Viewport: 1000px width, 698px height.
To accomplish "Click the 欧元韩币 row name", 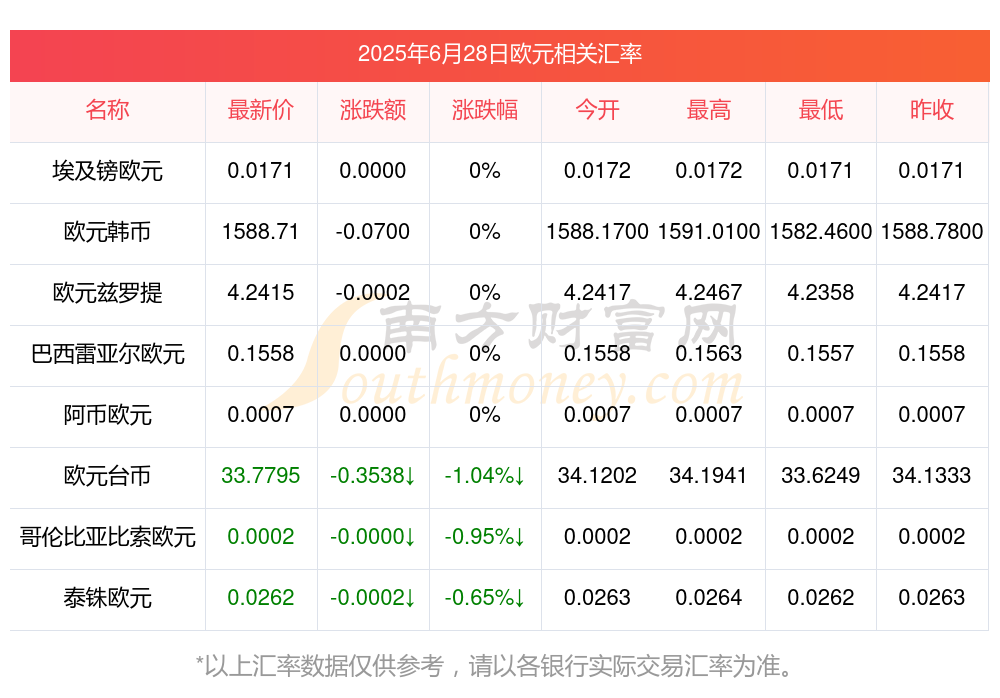I will click(x=107, y=232).
